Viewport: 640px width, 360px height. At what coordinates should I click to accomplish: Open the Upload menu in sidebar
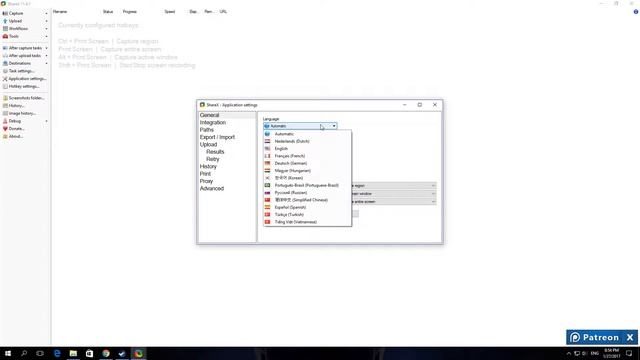coord(24,21)
